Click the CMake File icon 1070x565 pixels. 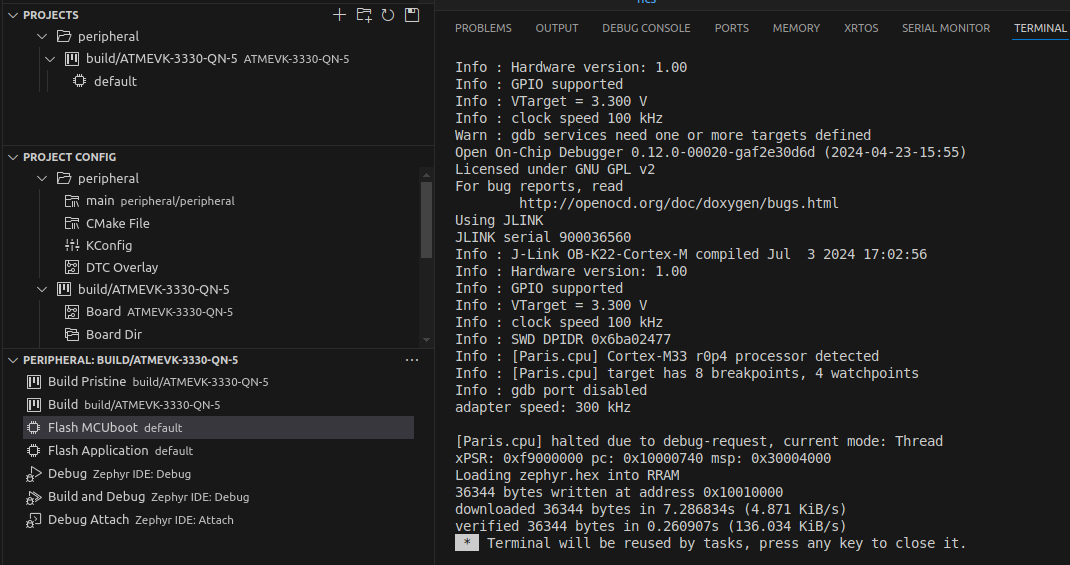pos(72,223)
